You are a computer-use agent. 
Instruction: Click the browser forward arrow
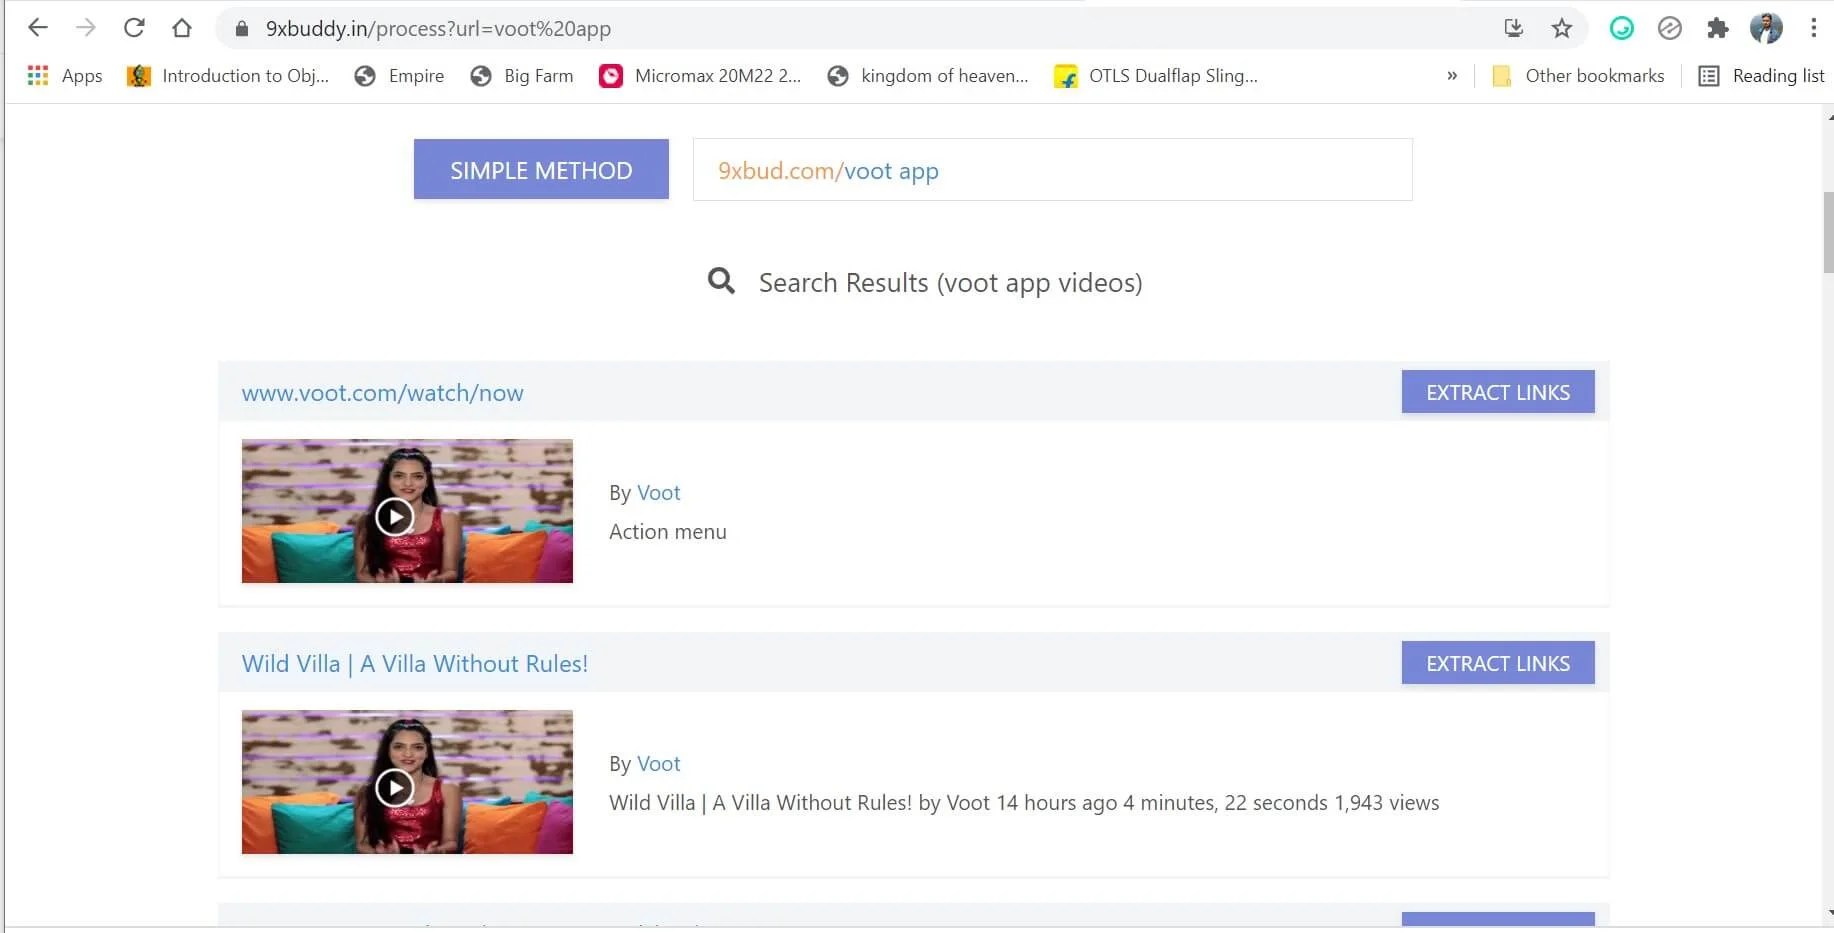(x=86, y=28)
